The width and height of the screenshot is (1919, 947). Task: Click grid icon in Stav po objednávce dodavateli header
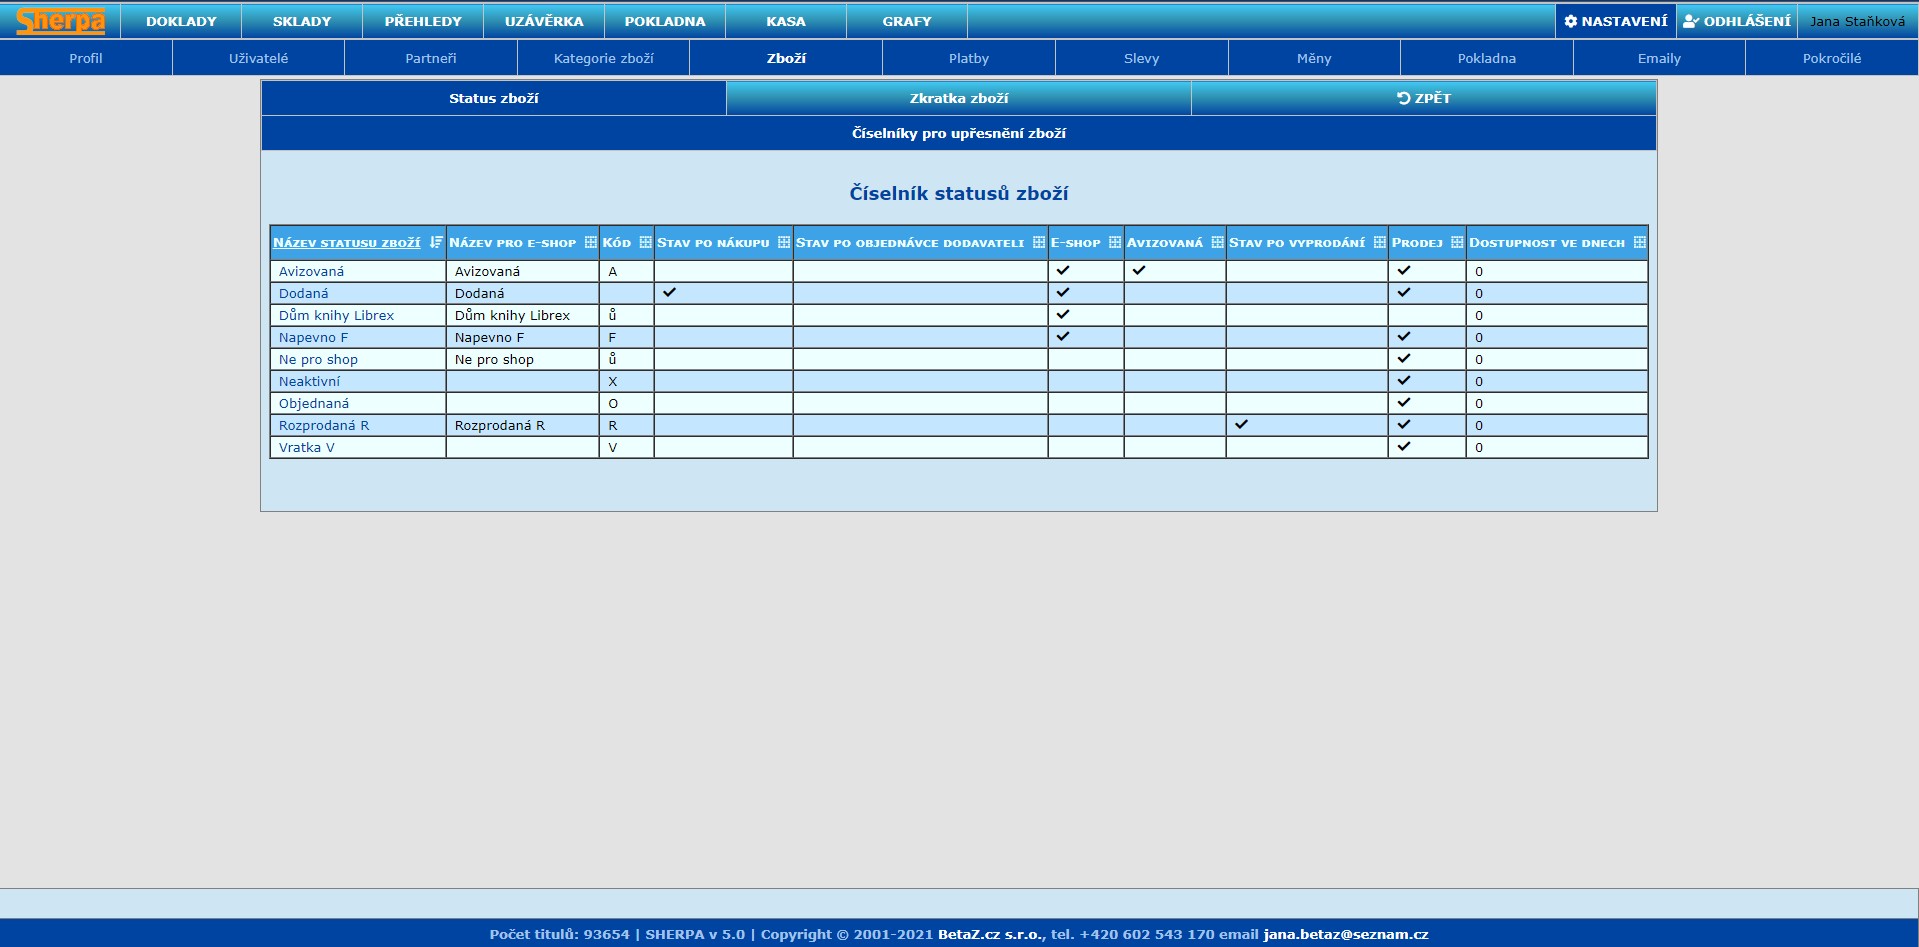1038,242
